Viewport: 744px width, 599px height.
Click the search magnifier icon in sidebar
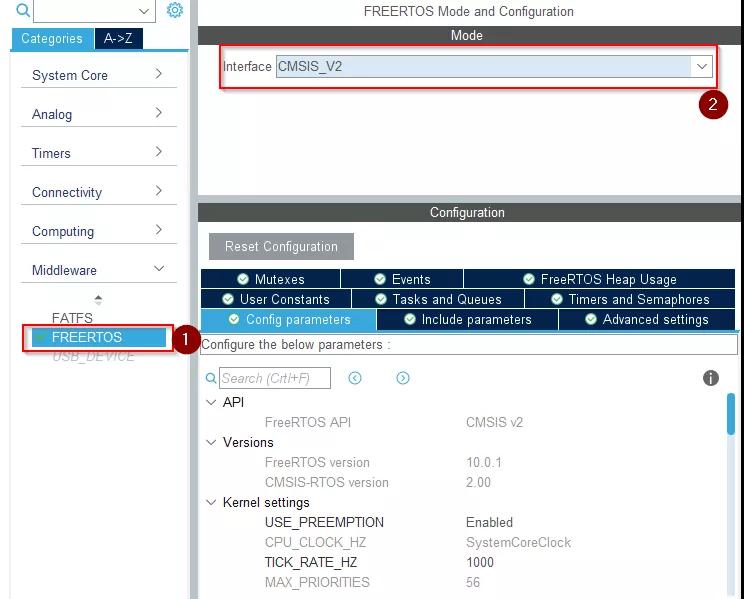pos(23,11)
